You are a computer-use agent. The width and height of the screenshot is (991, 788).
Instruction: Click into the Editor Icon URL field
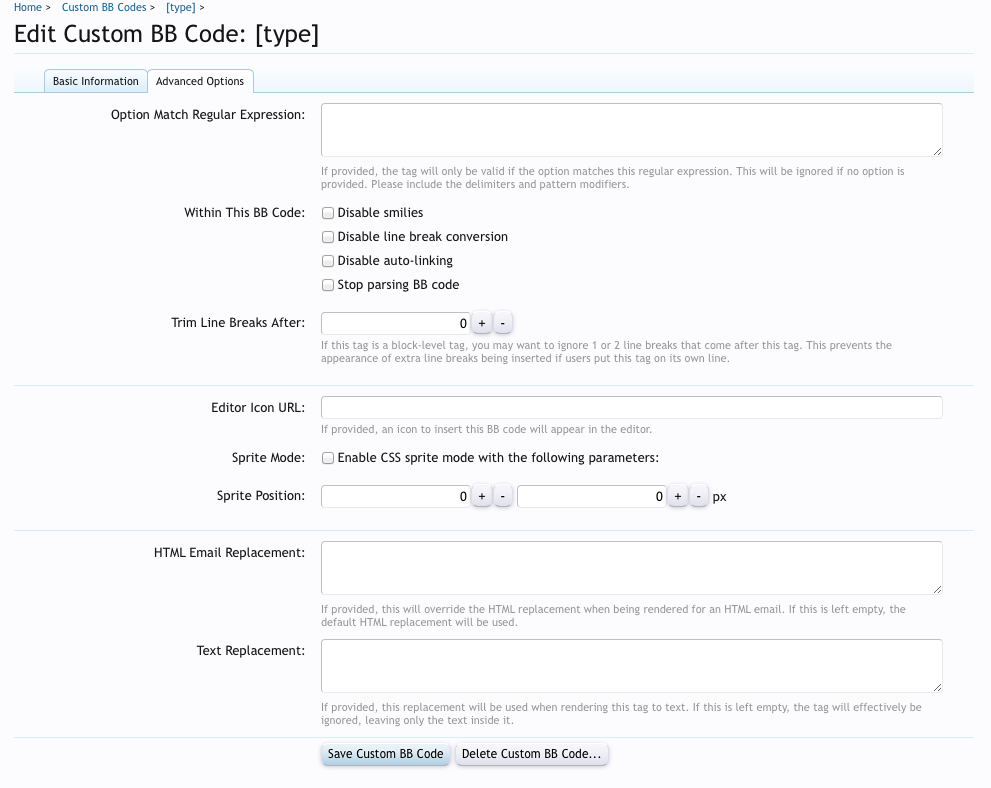631,408
